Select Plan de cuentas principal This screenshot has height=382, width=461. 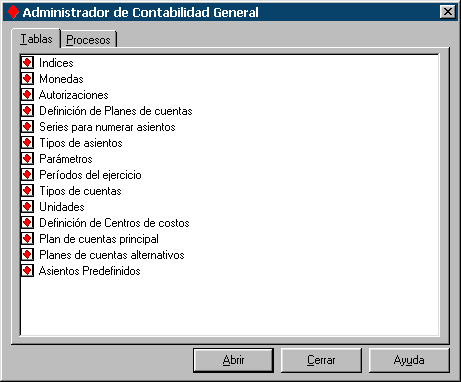coord(99,239)
